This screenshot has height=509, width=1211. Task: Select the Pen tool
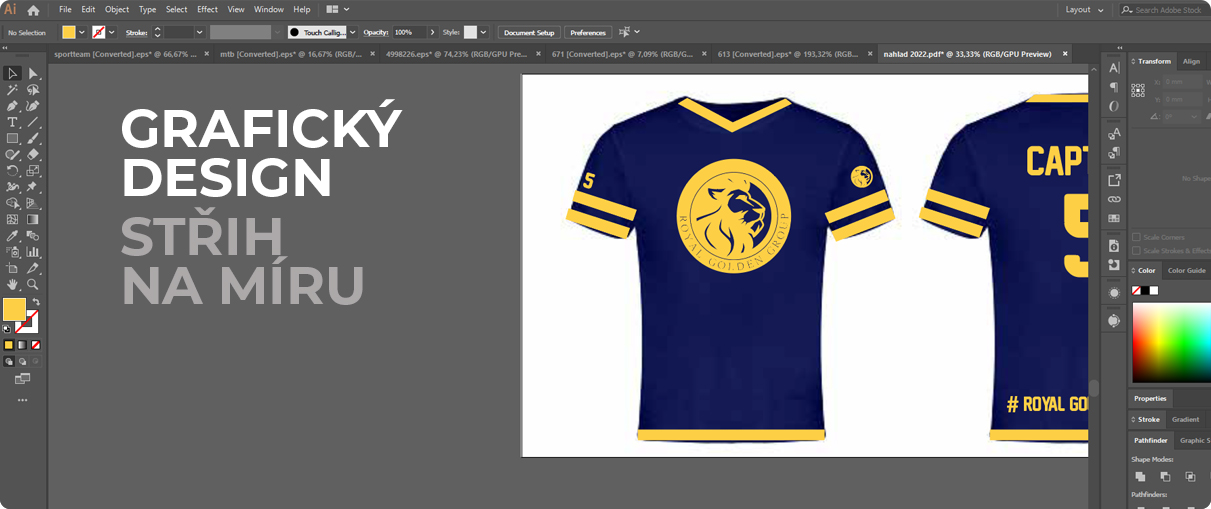(x=12, y=105)
